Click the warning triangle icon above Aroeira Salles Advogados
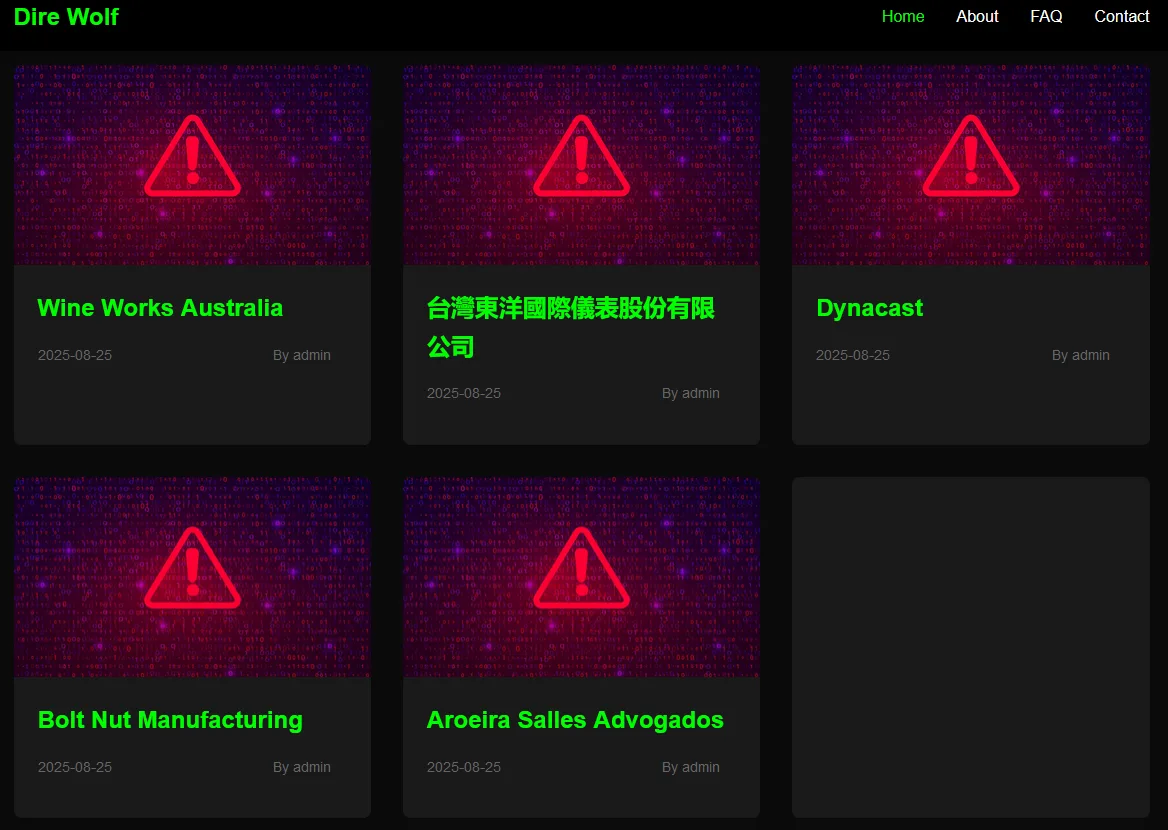Viewport: 1168px width, 830px height. click(581, 569)
